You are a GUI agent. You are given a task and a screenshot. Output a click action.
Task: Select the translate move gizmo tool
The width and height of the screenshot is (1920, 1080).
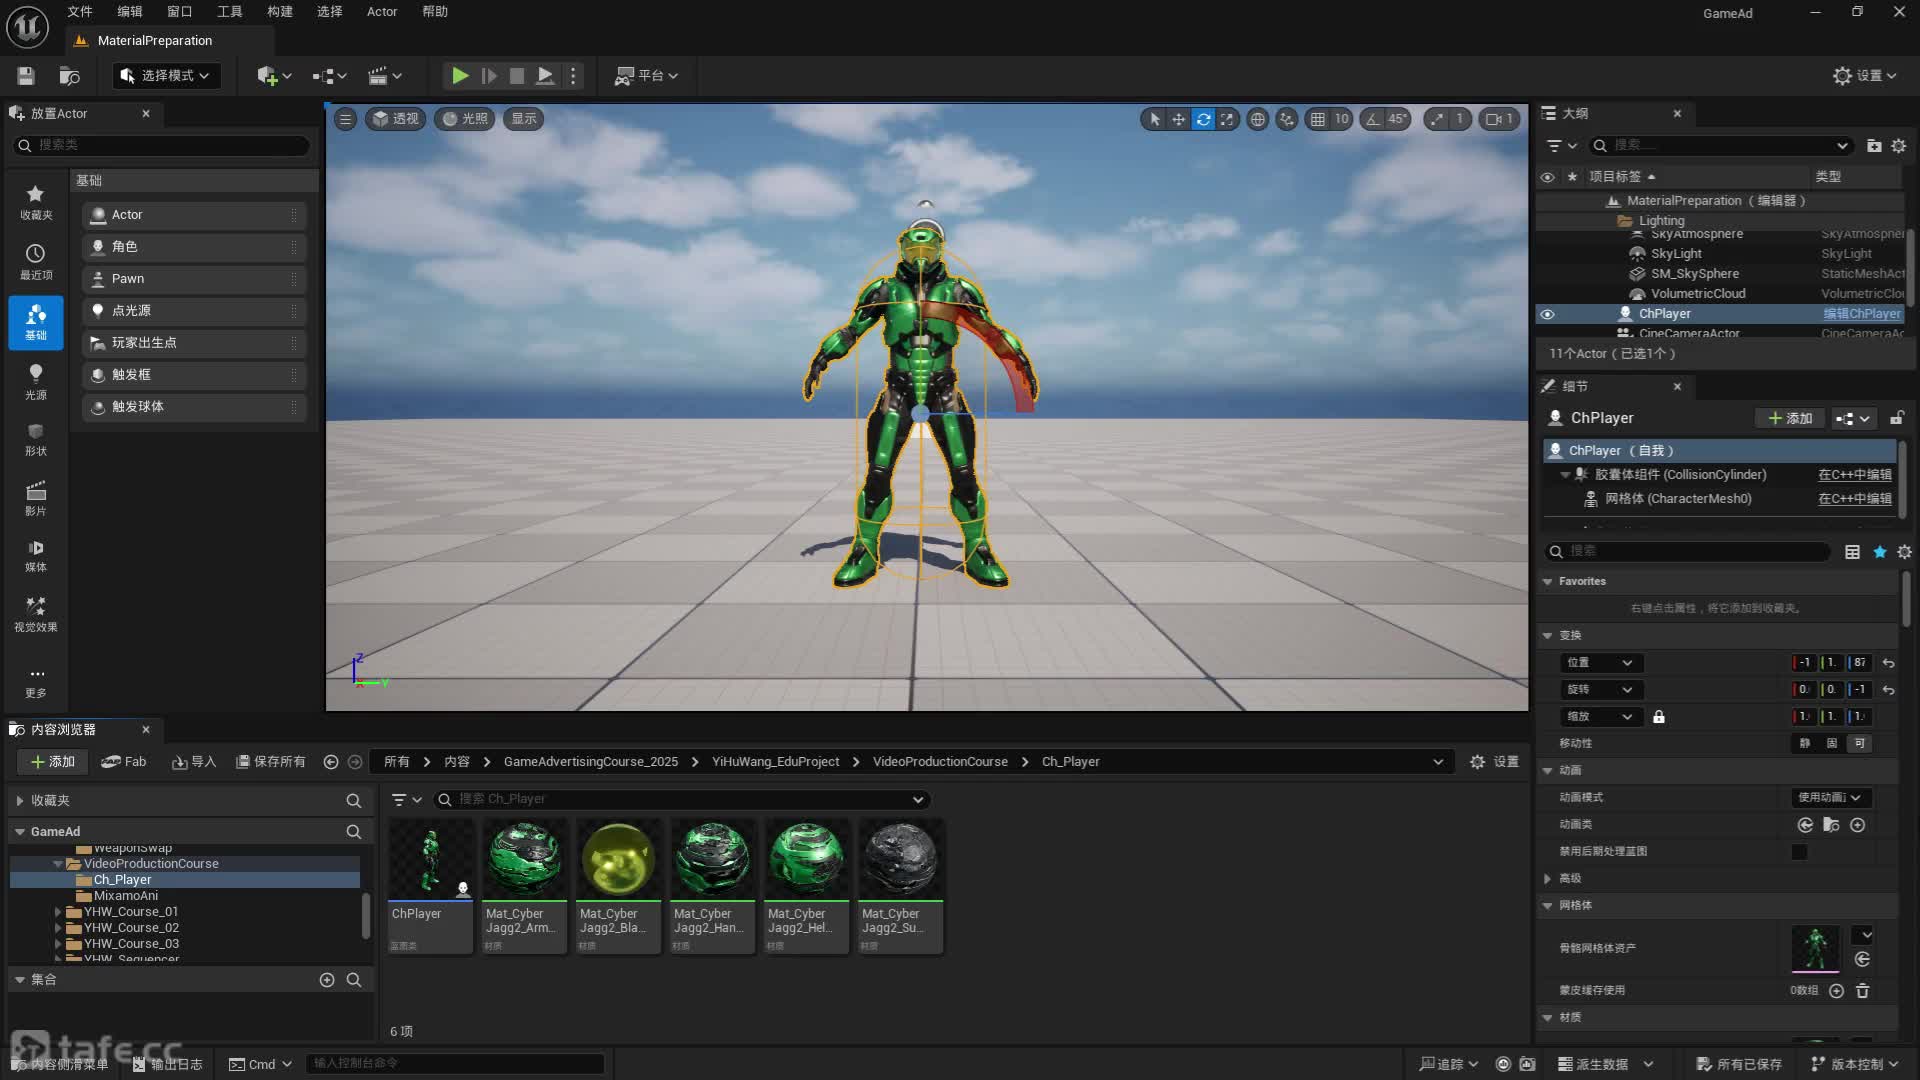click(1179, 119)
